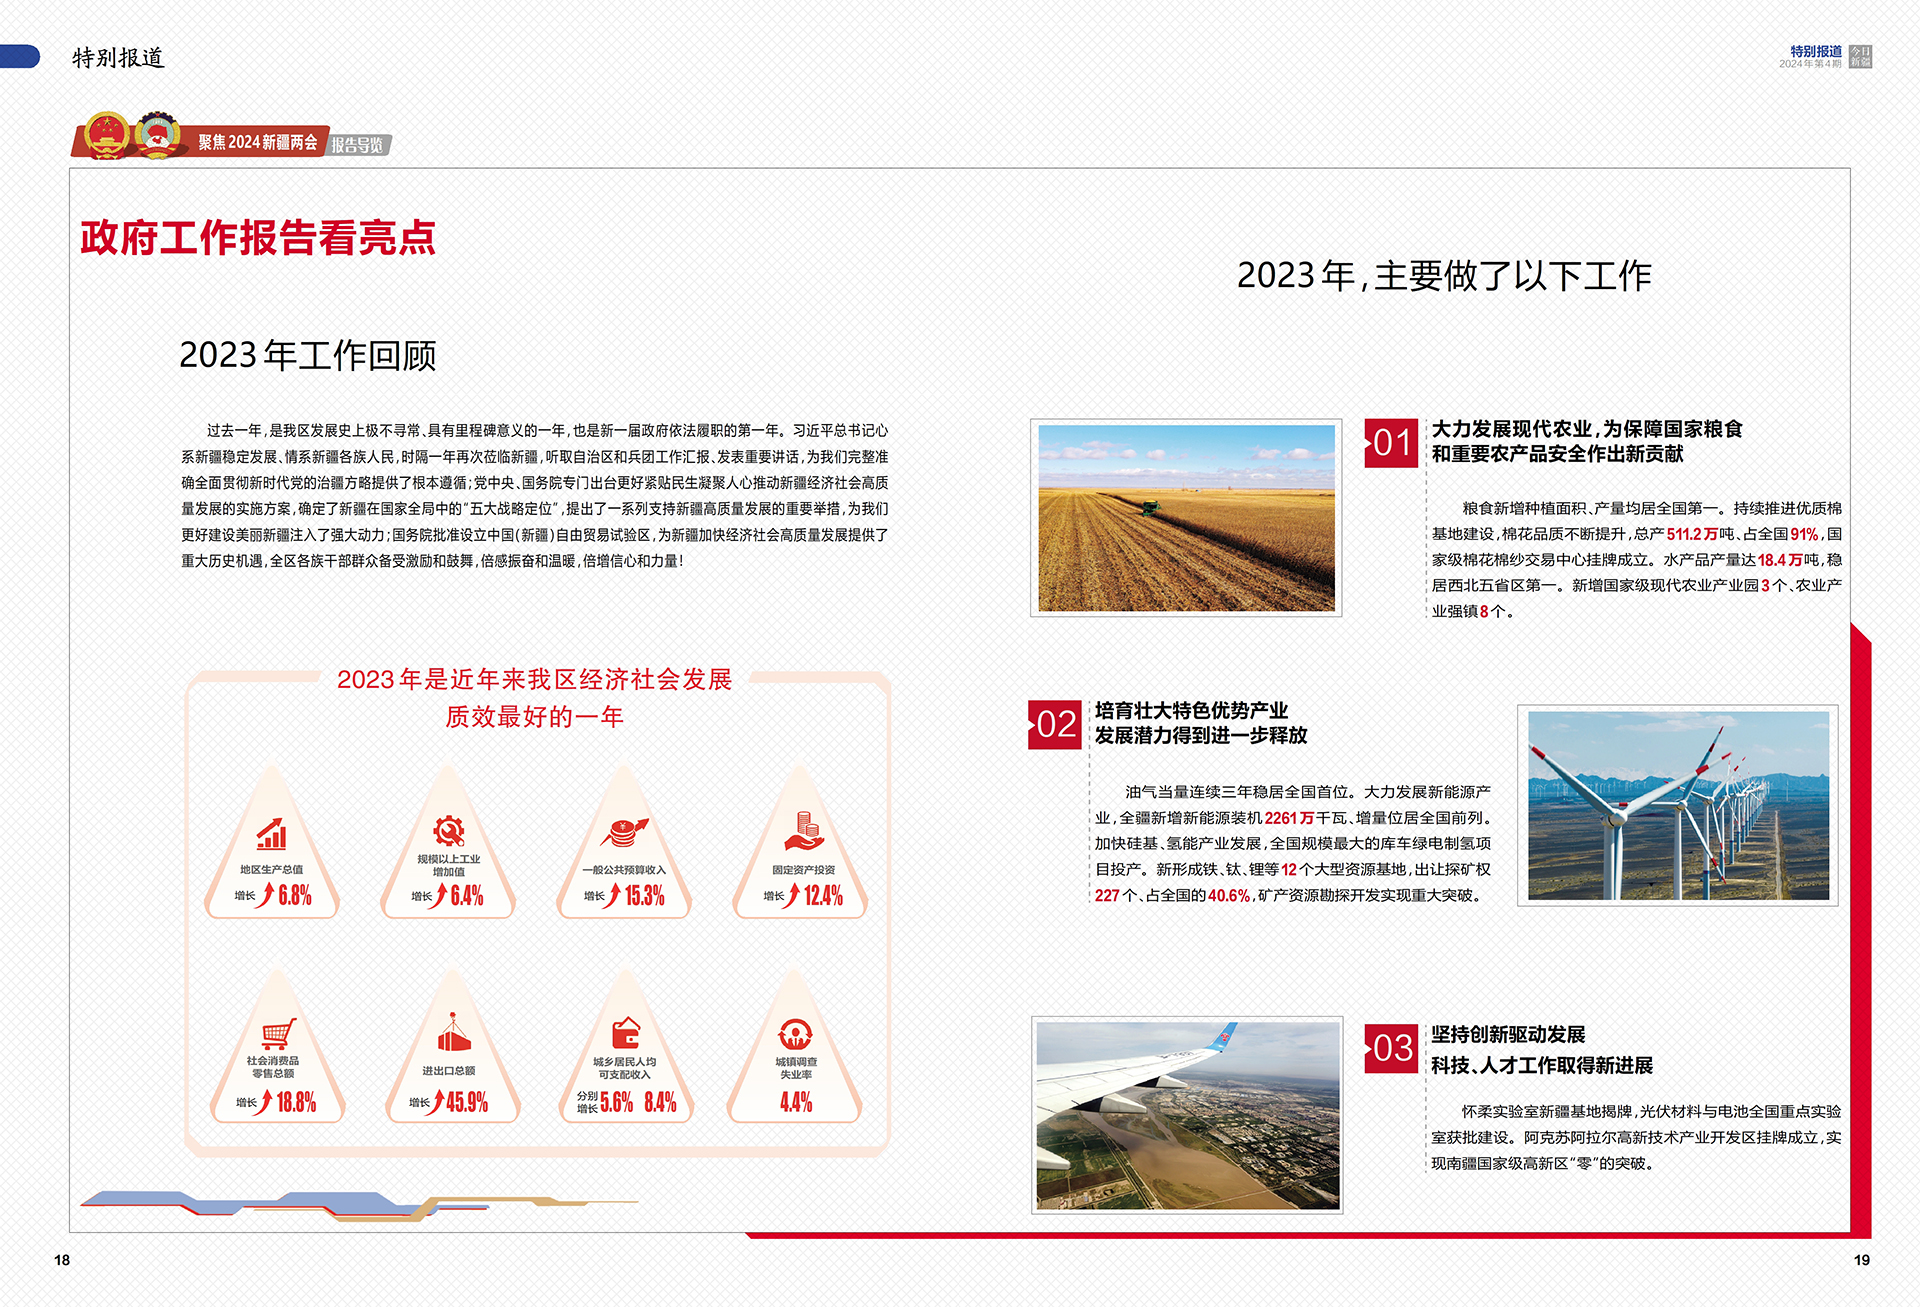Click the 今日新疆 logo box at top right
The image size is (1920, 1307).
(1860, 56)
